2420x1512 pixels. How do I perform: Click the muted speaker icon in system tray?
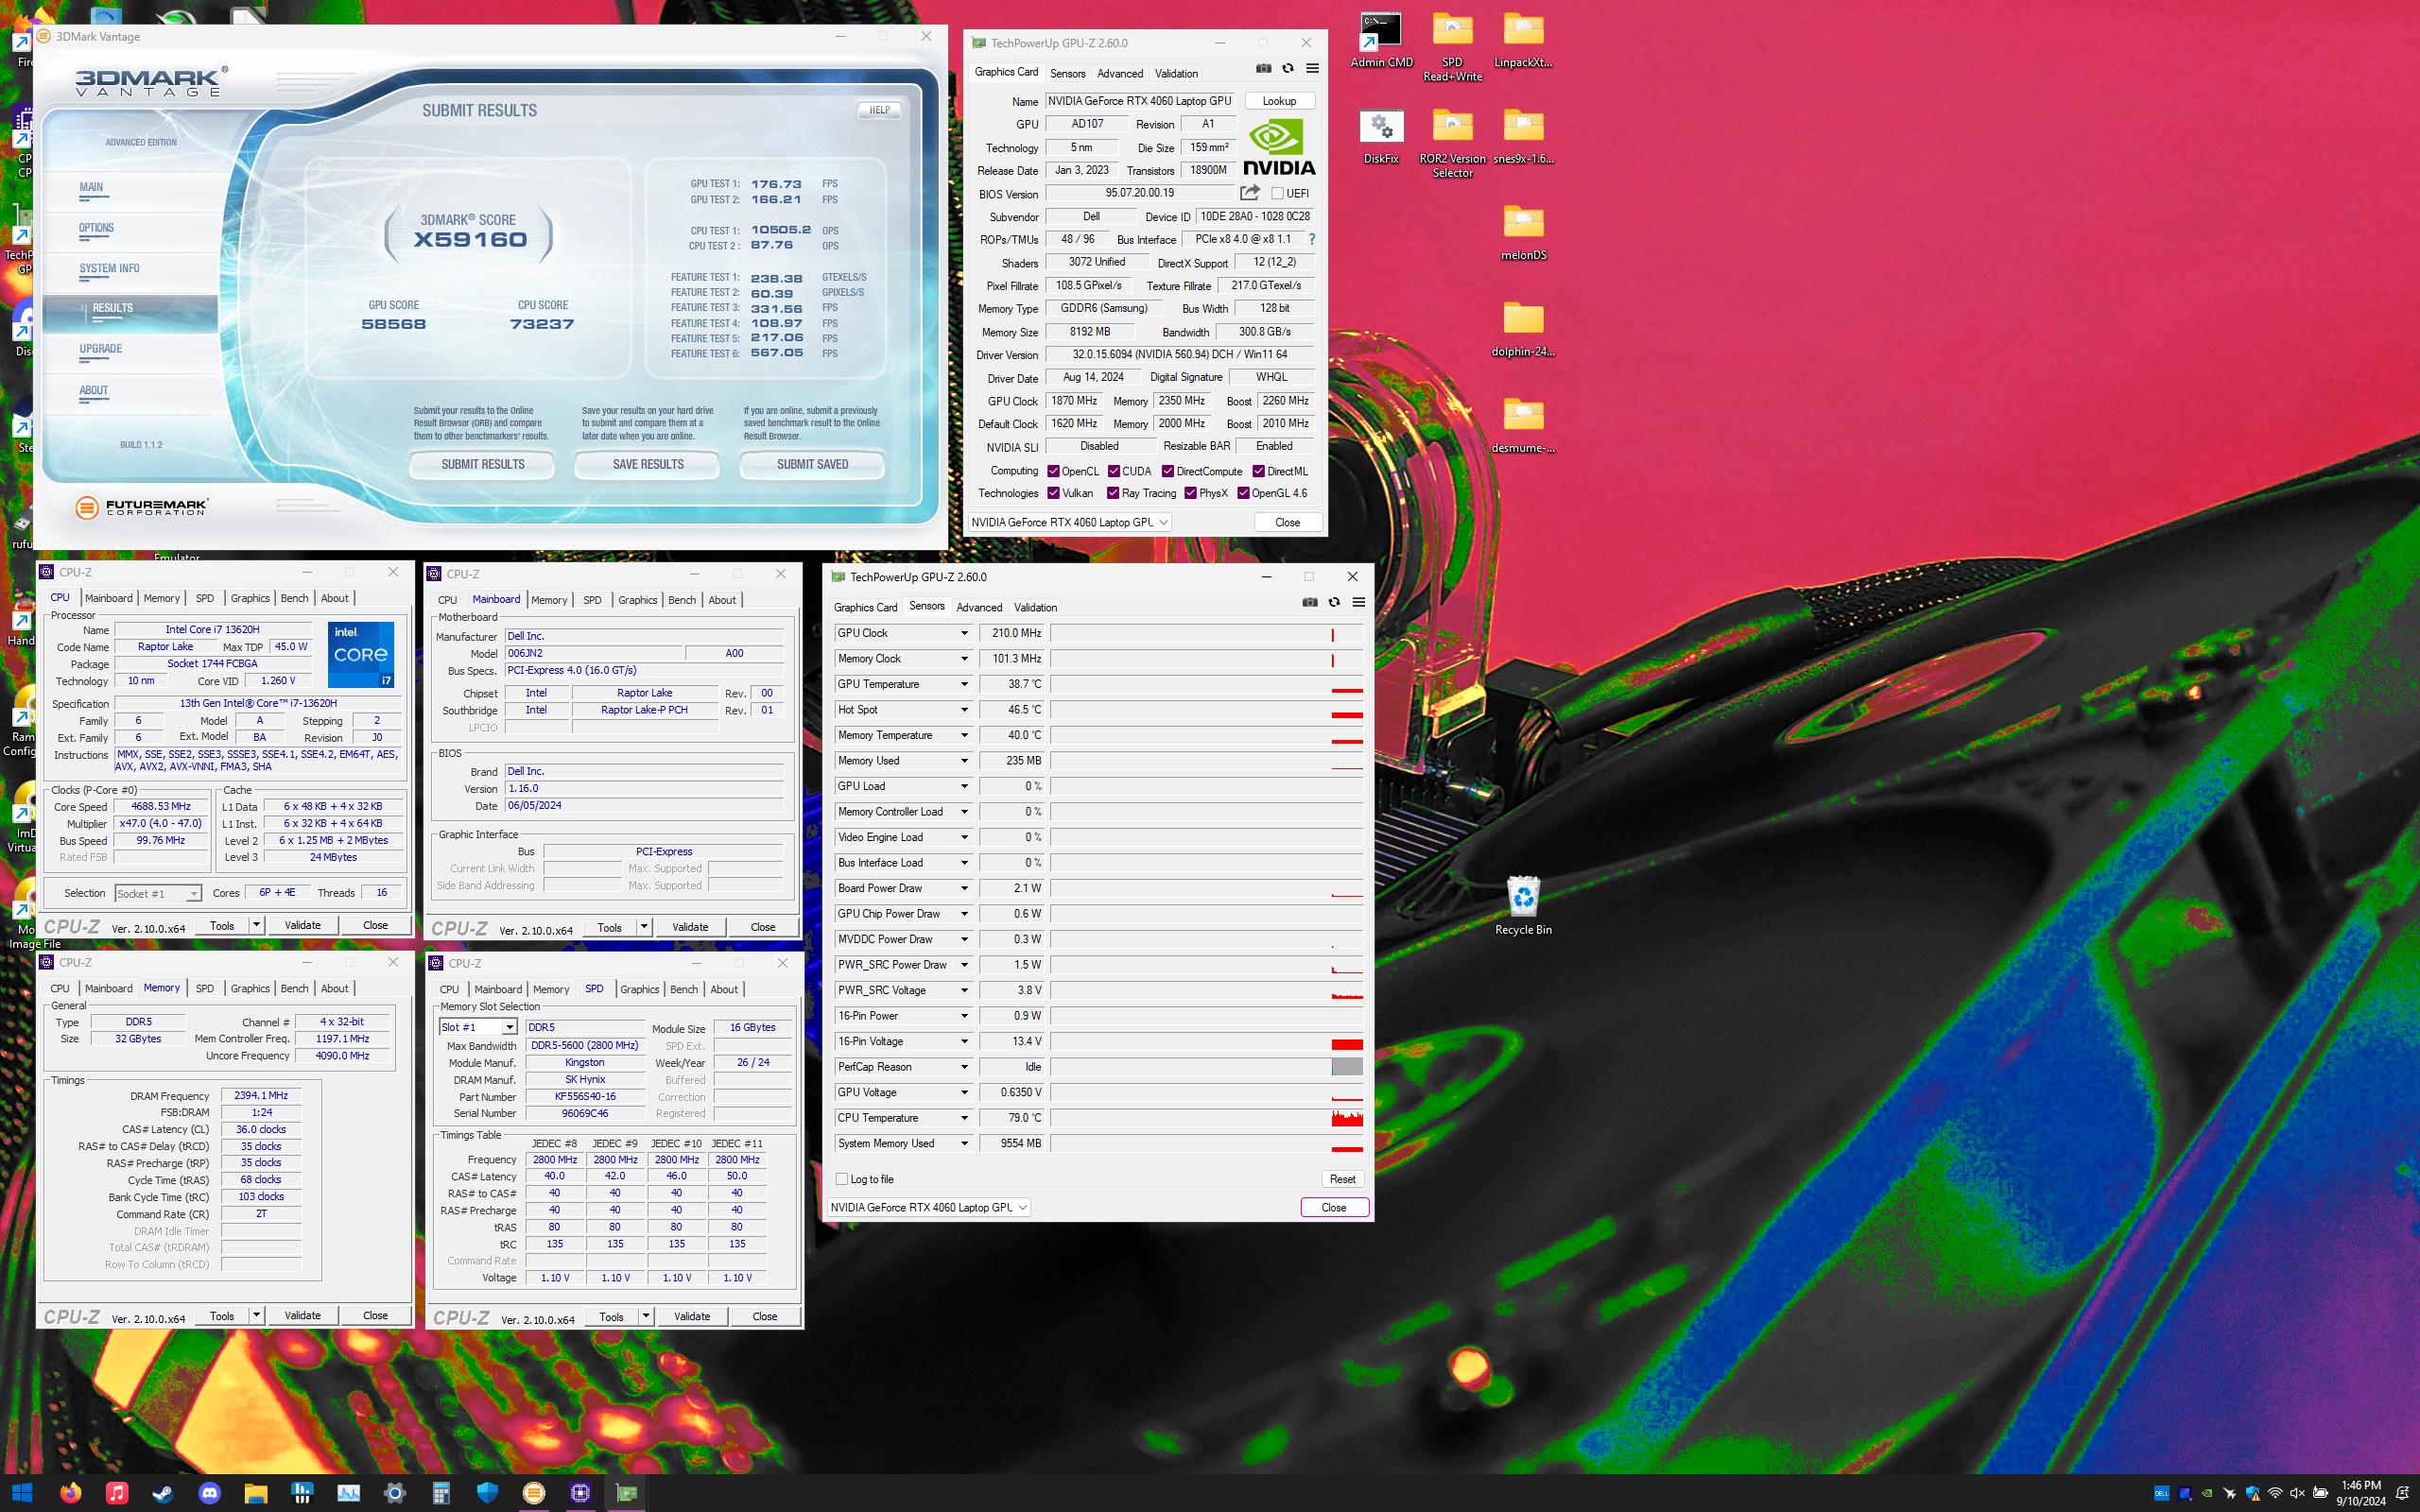click(x=2298, y=1493)
